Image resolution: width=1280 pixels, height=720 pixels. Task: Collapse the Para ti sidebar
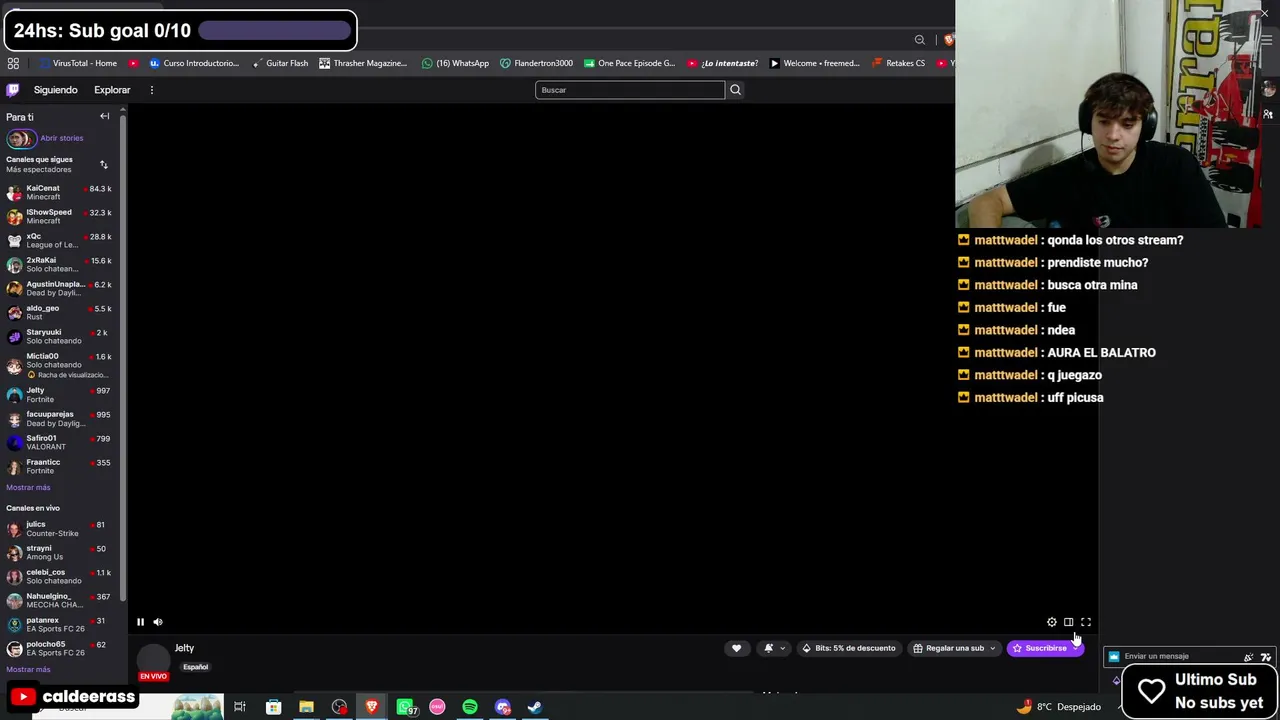click(x=104, y=117)
